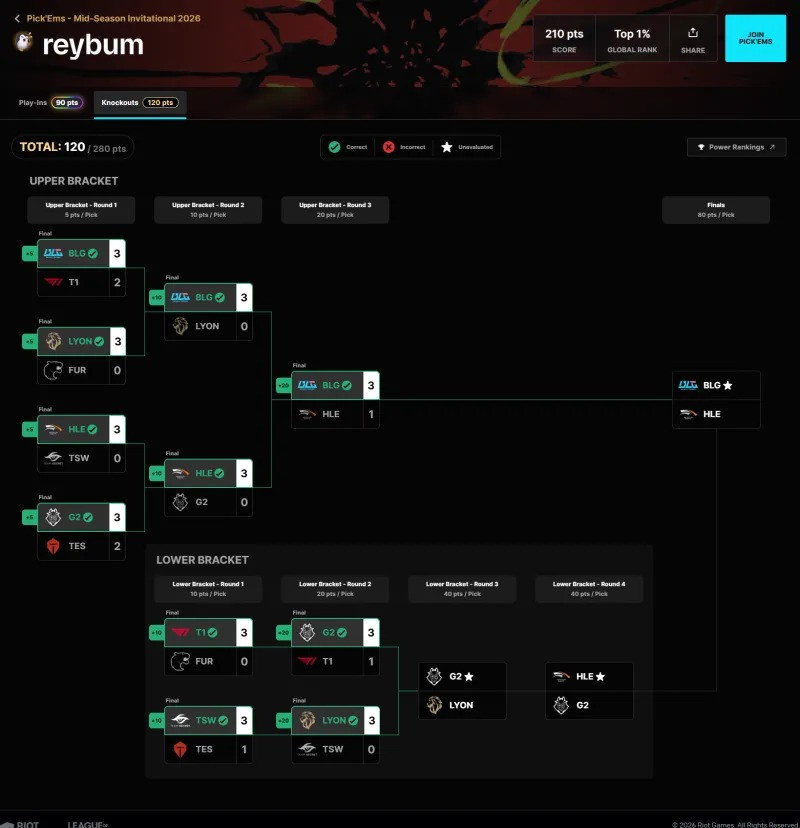Click the HLE logo versus TSW
Viewport: 800px width, 828px height.
(53, 429)
